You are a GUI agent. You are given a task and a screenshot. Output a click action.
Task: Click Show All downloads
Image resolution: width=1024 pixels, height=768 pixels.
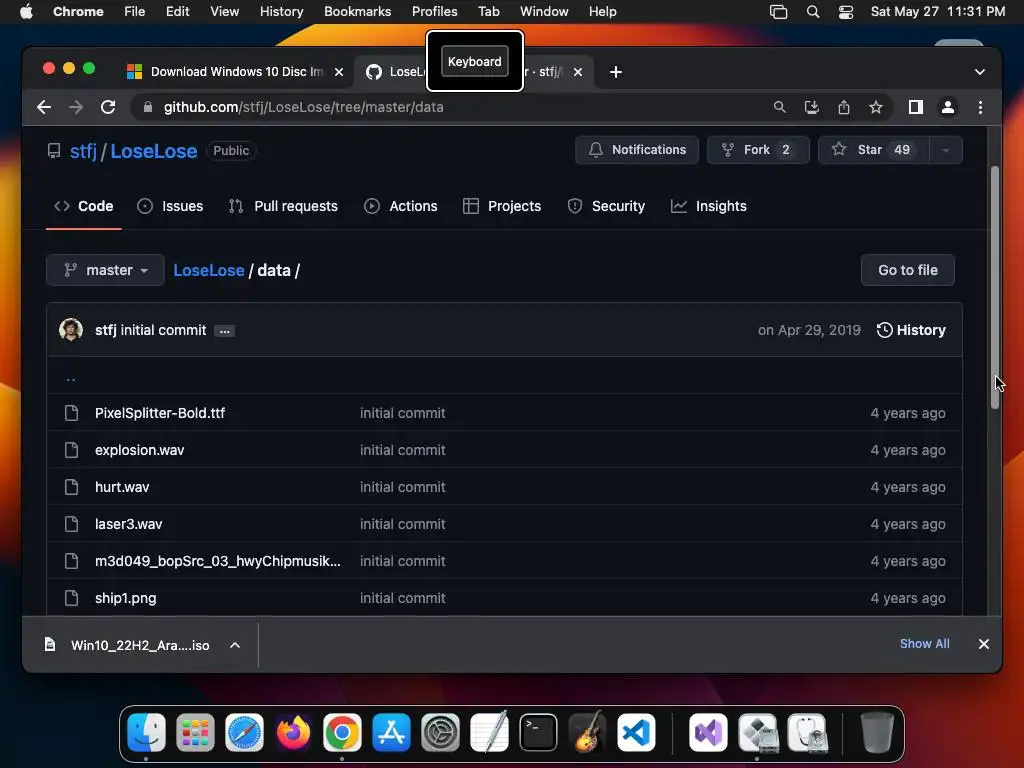click(925, 644)
